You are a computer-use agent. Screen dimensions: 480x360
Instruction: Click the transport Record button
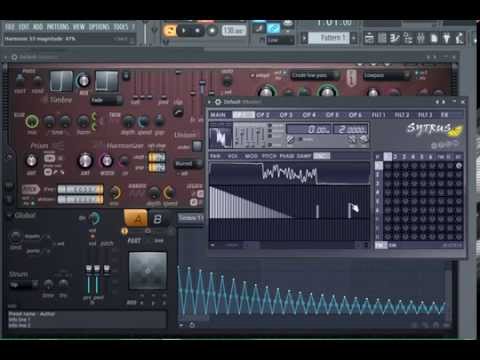[x=212, y=31]
